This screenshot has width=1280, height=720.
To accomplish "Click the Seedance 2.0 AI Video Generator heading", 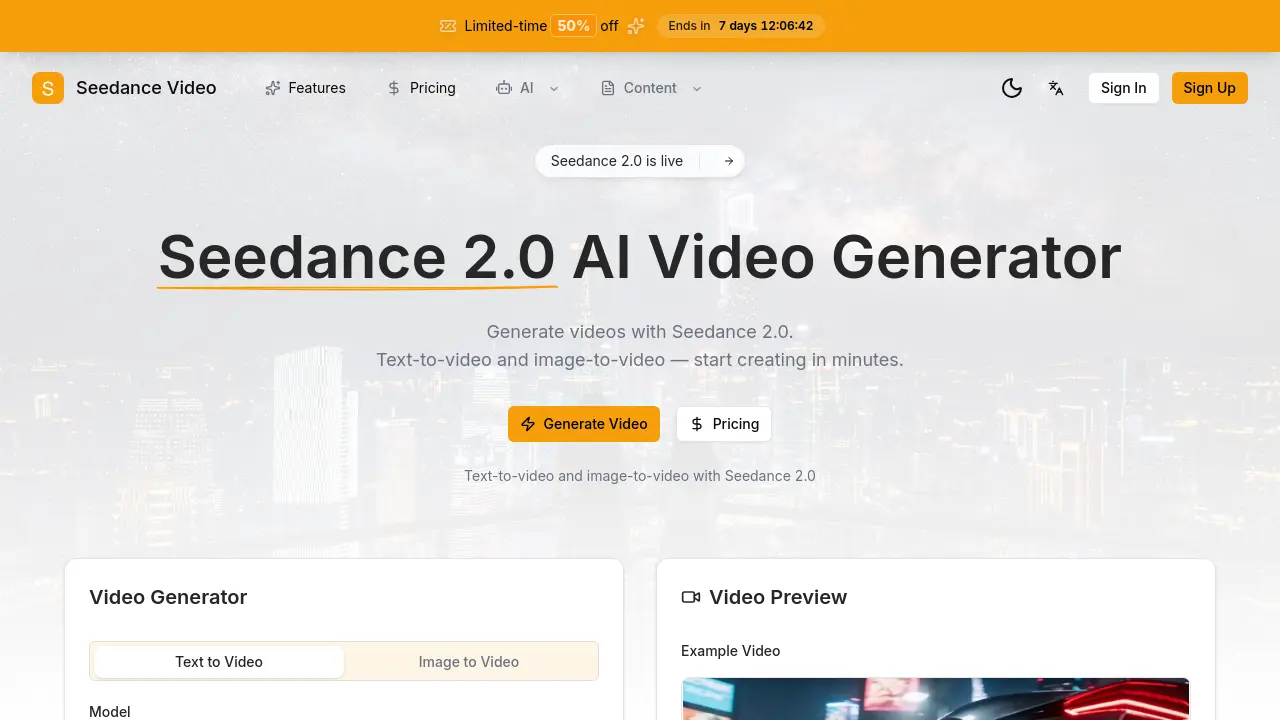I will 640,257.
